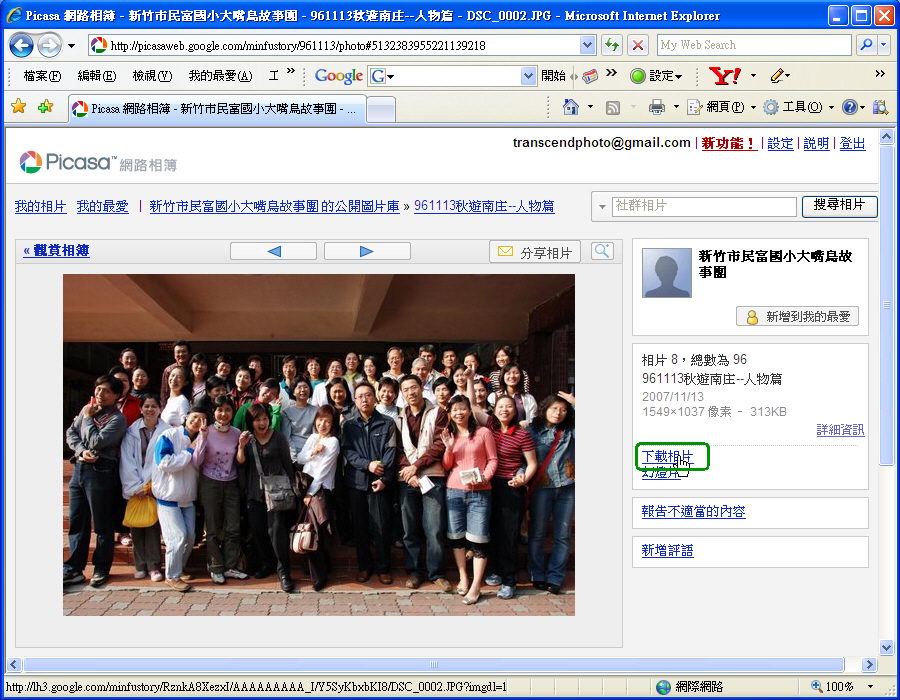
Task: Click the Research icon at toolbar end
Action: click(x=880, y=107)
